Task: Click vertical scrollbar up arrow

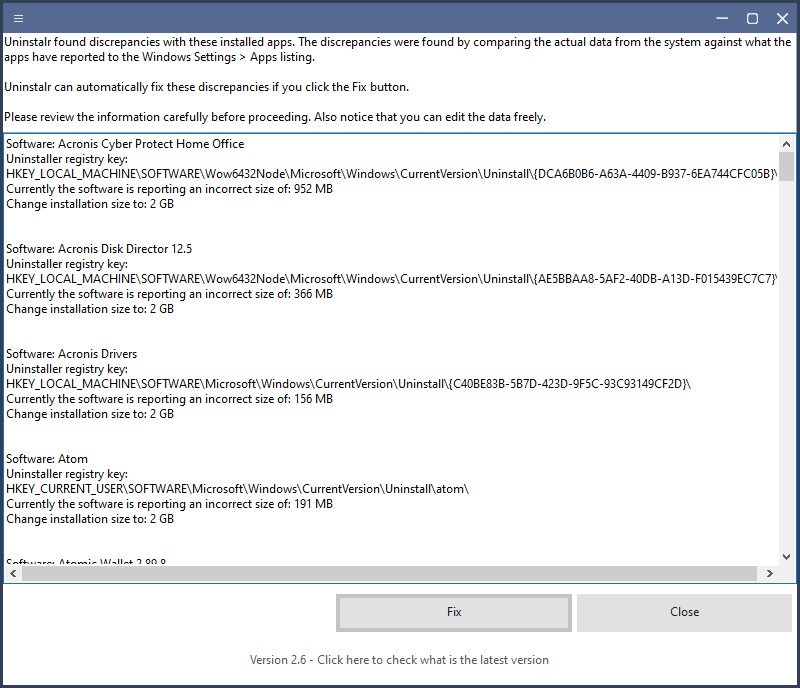Action: pos(786,144)
